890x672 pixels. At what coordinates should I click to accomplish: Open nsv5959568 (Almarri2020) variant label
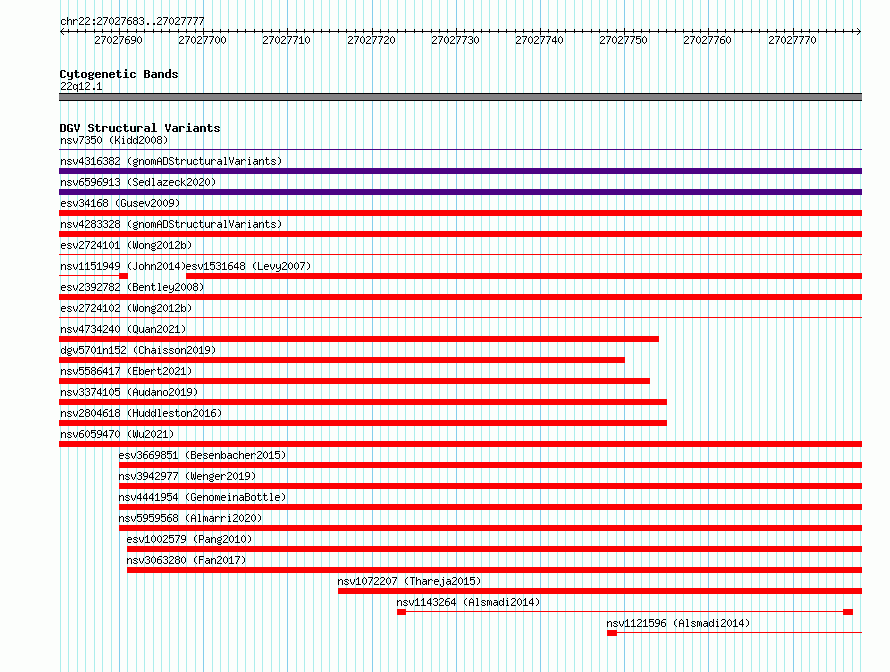tap(190, 518)
